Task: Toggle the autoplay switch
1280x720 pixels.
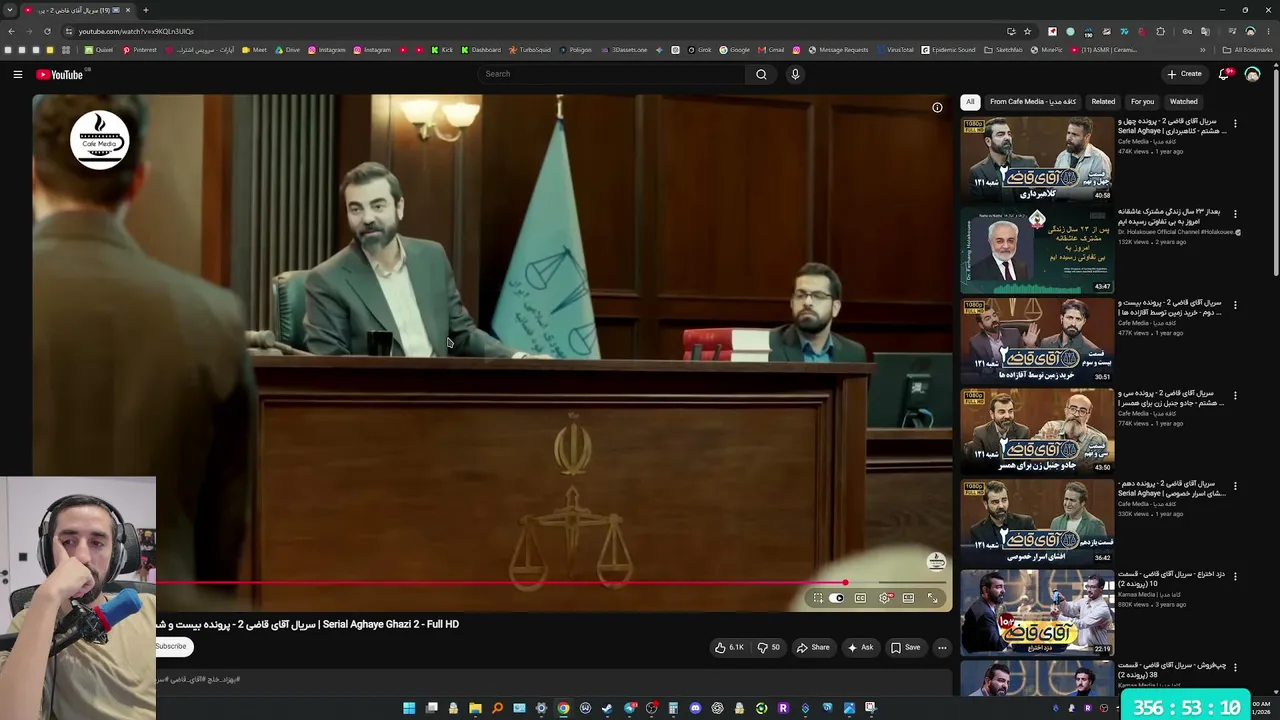Action: pyautogui.click(x=837, y=598)
